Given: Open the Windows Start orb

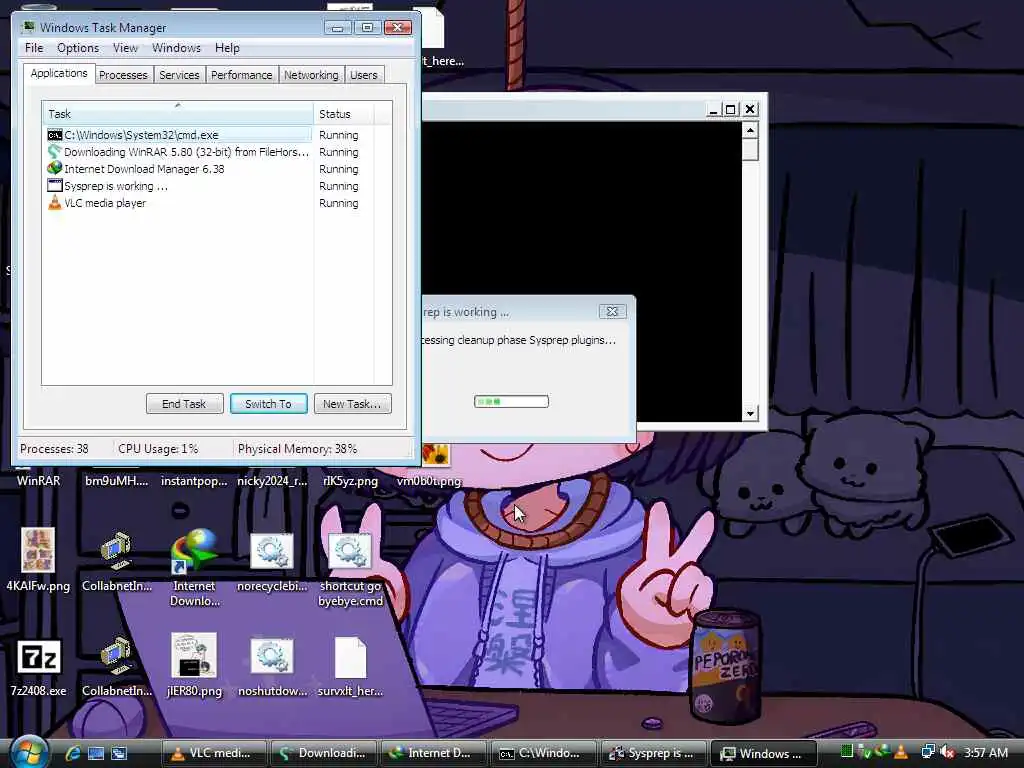Looking at the screenshot, I should [27, 752].
